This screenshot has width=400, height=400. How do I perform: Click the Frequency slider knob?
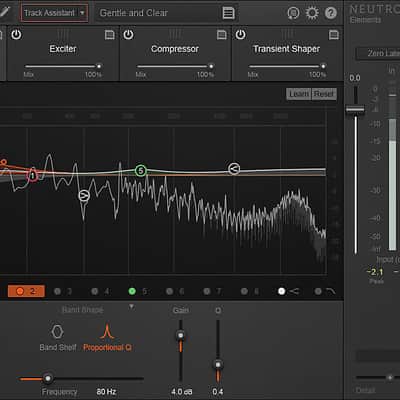[x=48, y=378]
